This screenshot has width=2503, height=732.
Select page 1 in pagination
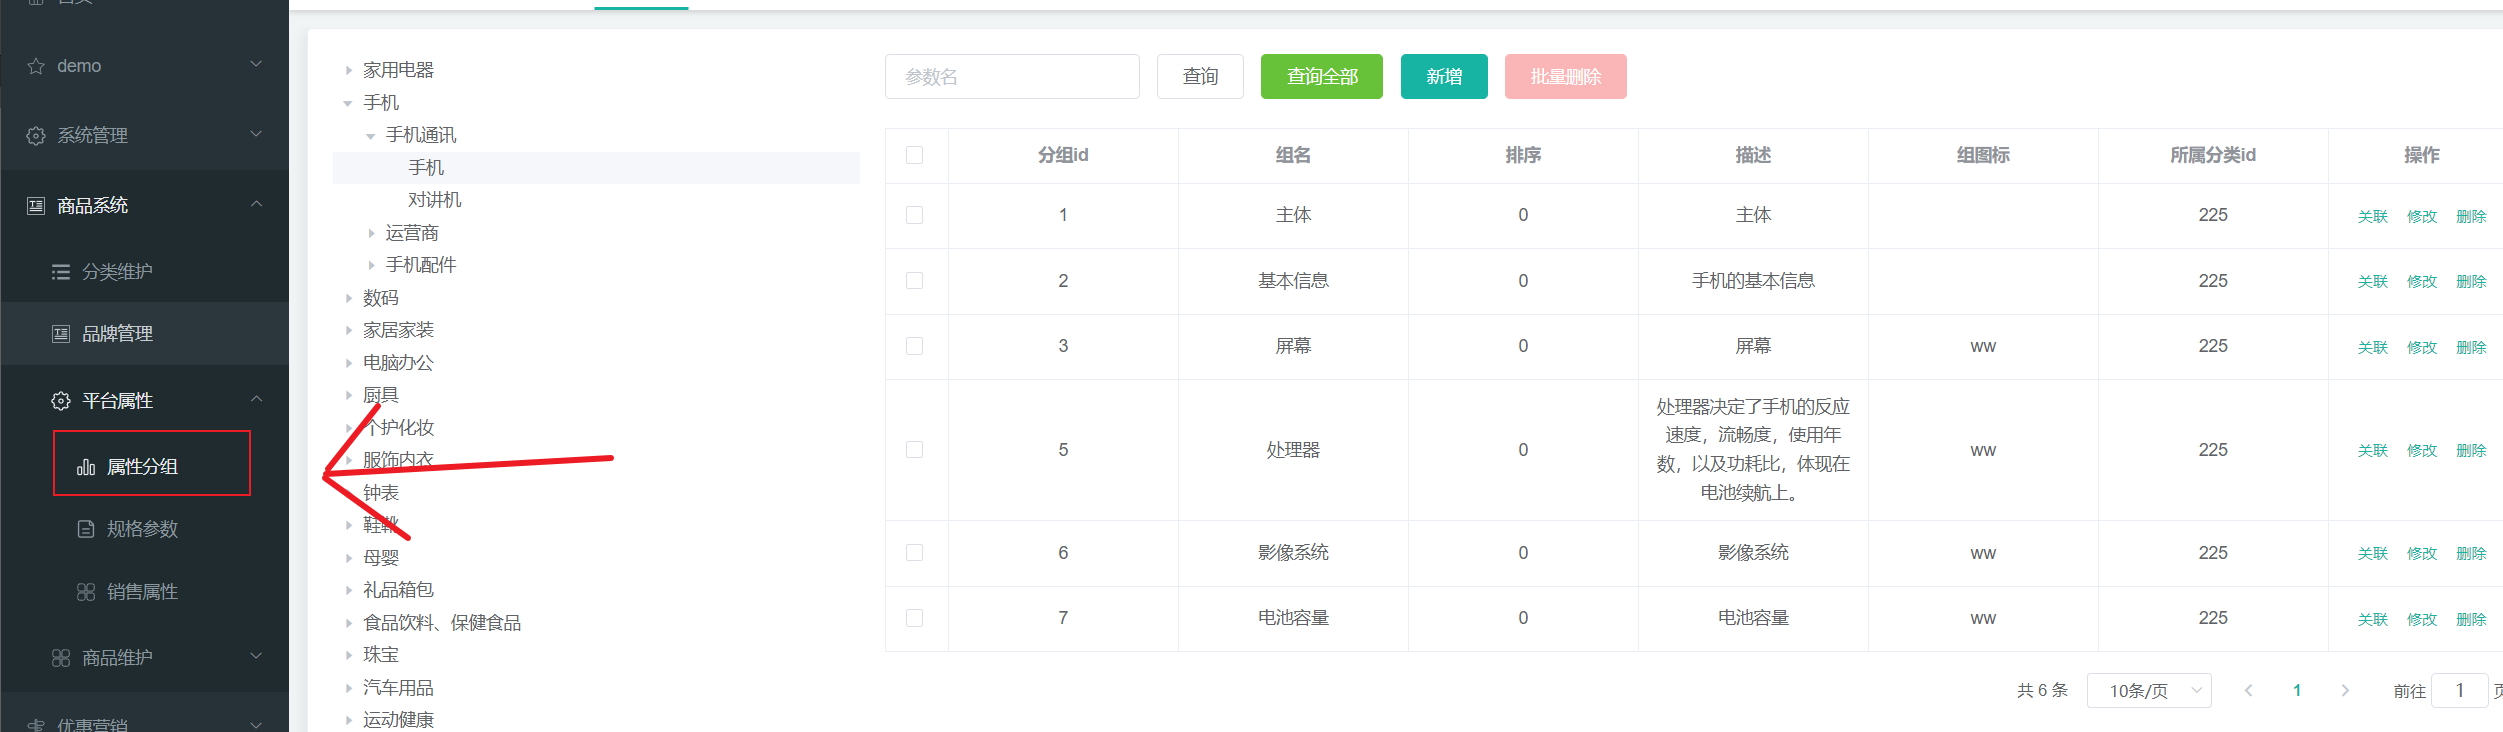2297,690
